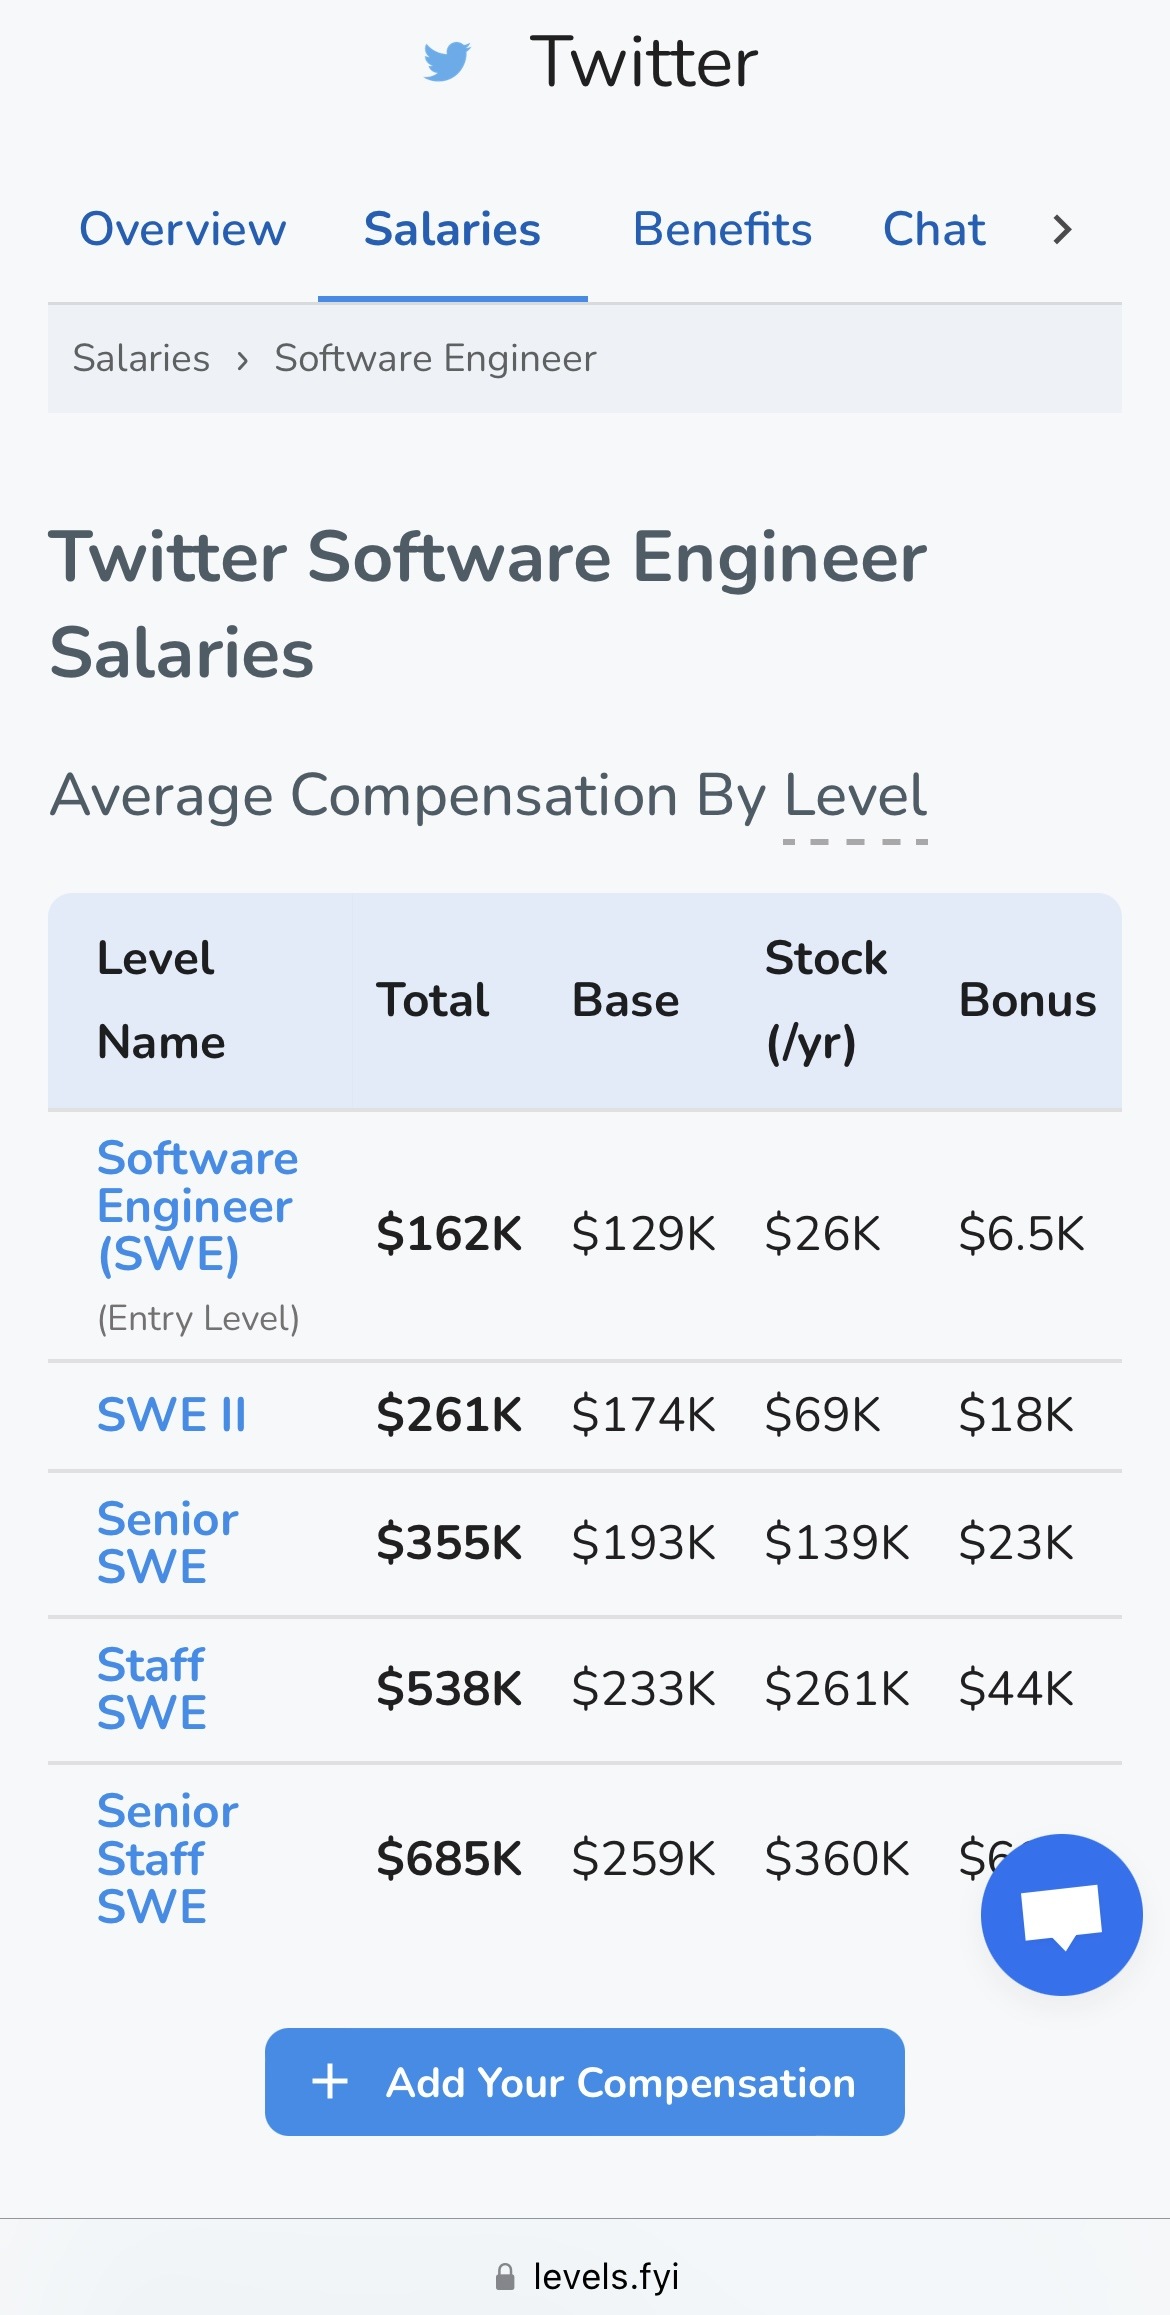Click the Salaries breadcrumb link

coord(141,359)
